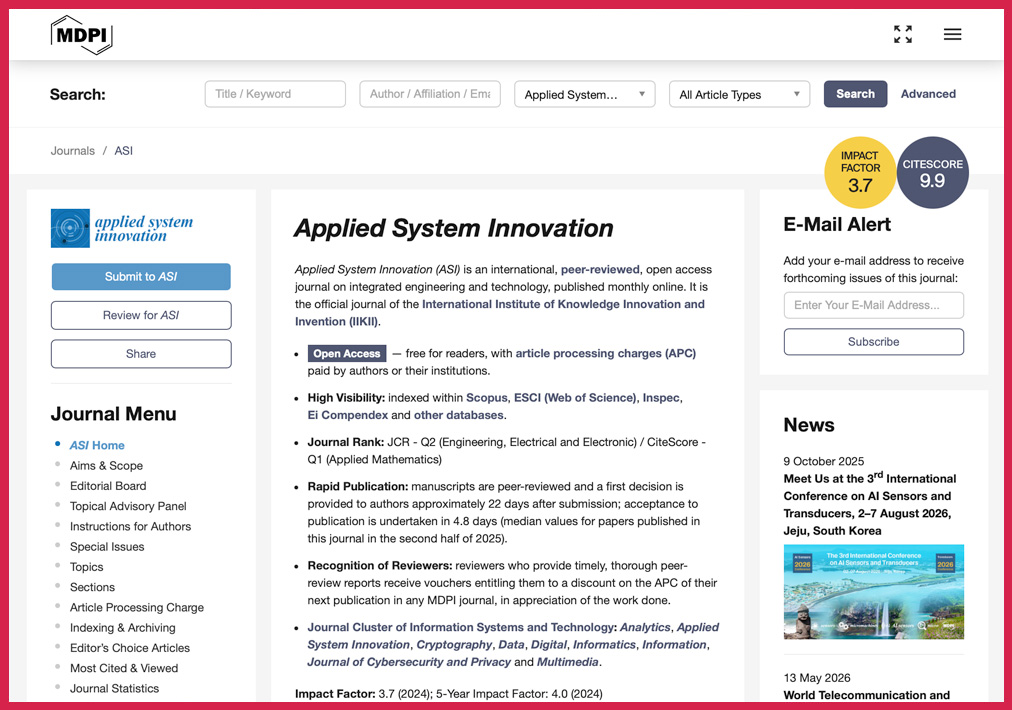Open Special Issues menu item
This screenshot has height=710, width=1012.
point(107,547)
